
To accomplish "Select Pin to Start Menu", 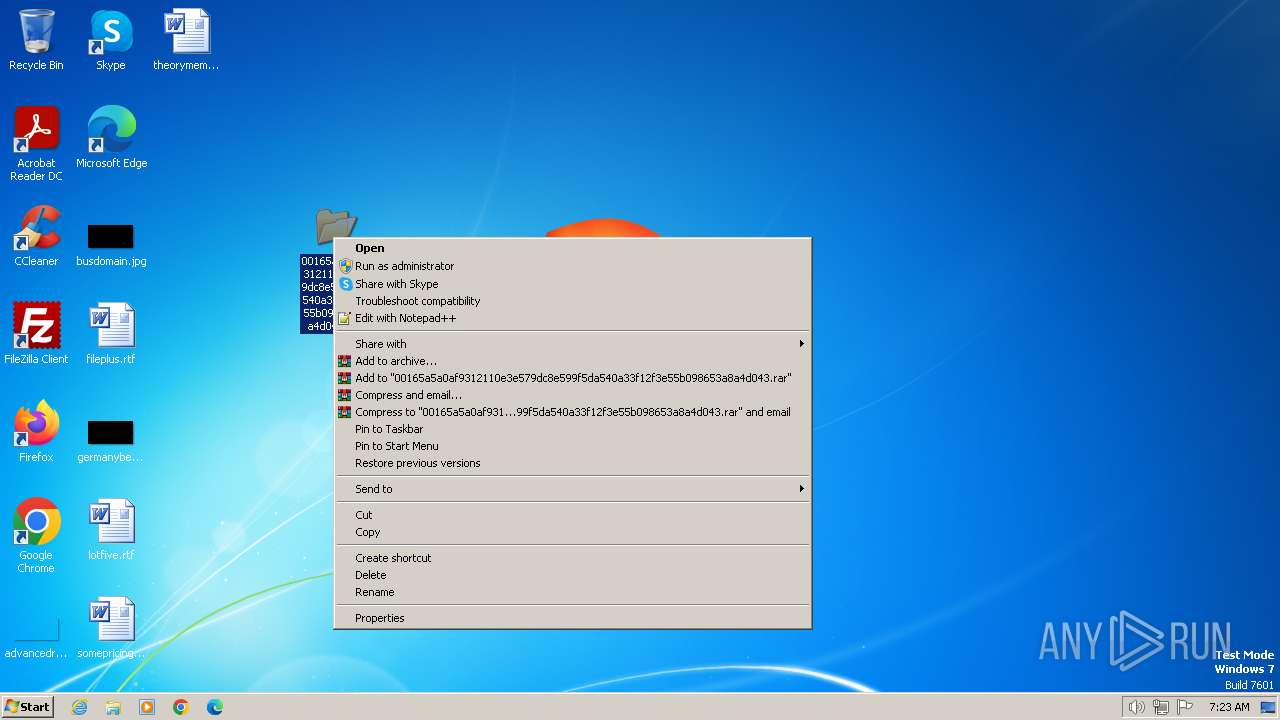I will point(572,446).
